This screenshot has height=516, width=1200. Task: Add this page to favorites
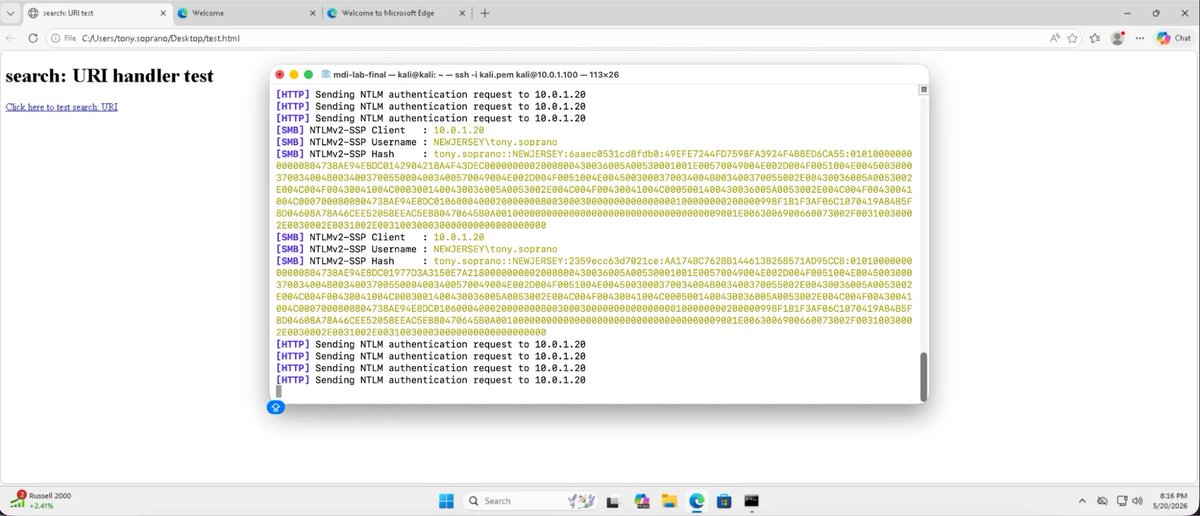(1073, 38)
